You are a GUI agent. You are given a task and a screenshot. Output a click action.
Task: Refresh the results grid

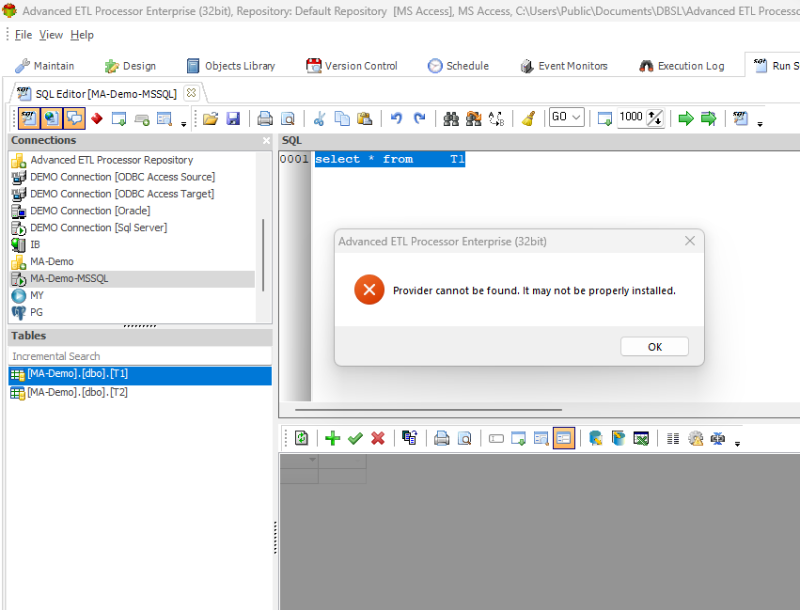click(301, 438)
